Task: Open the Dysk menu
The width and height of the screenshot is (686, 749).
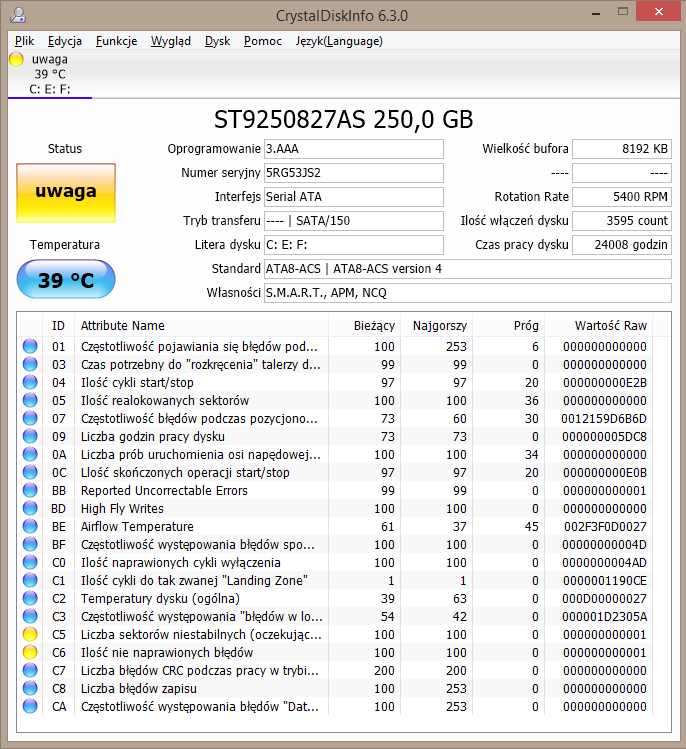Action: (217, 41)
